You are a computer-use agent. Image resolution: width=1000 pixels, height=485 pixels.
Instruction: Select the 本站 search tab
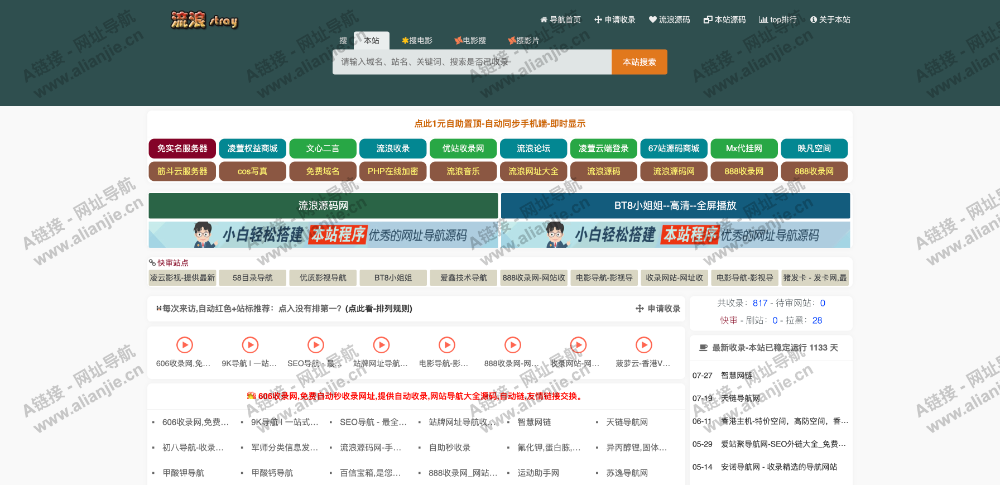click(371, 40)
